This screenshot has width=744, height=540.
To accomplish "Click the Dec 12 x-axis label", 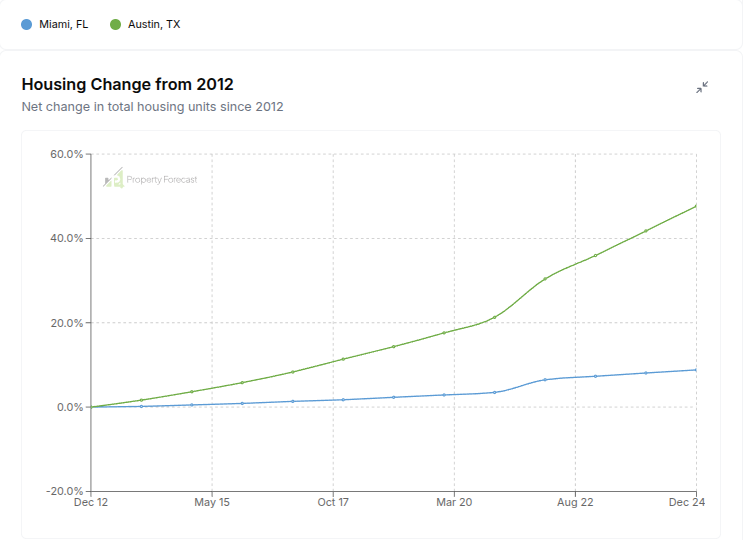I will click(x=91, y=502).
